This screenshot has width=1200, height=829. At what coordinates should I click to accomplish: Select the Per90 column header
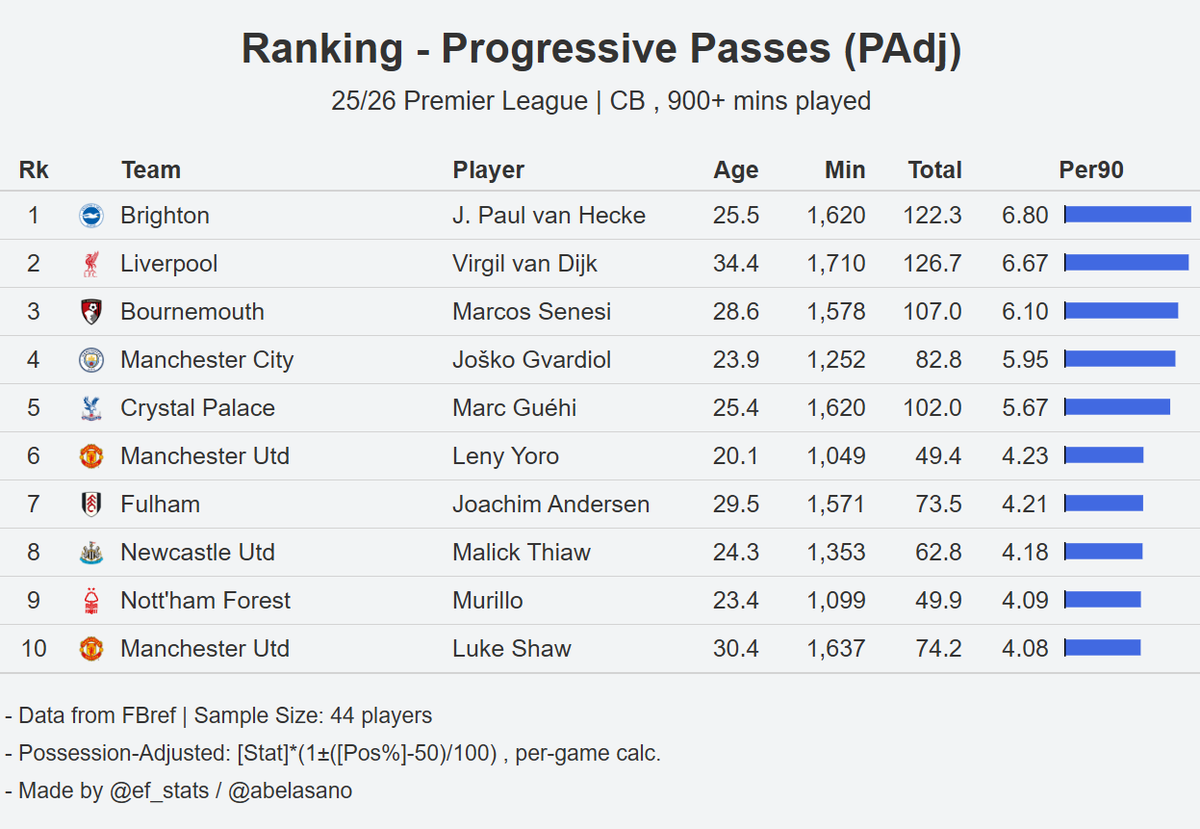1091,170
